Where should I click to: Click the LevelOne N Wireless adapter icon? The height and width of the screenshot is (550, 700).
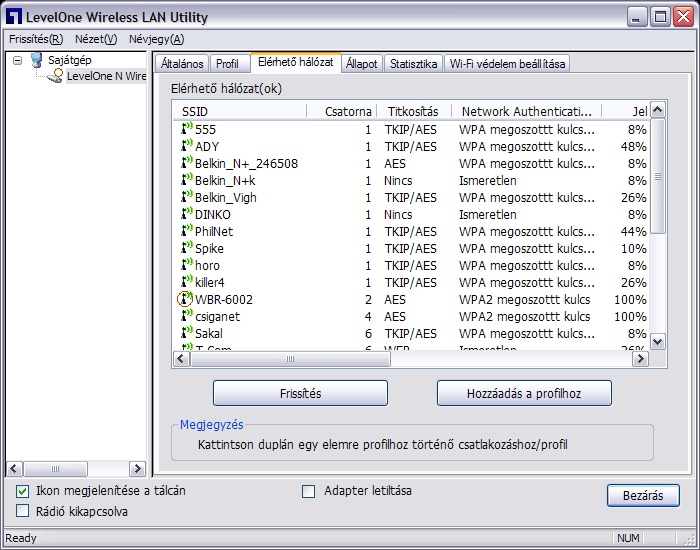point(55,75)
